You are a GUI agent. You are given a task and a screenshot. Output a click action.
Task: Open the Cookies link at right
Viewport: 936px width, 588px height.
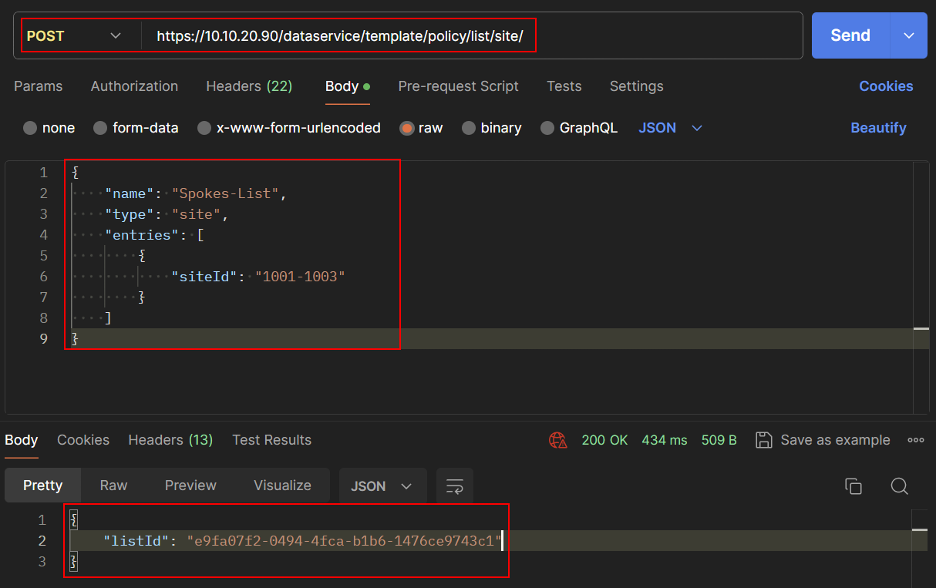(x=885, y=86)
